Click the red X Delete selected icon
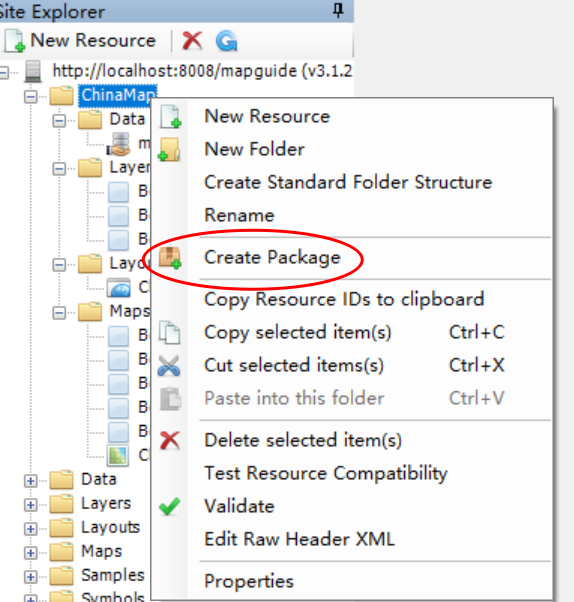This screenshot has height=602, width=574. pyautogui.click(x=170, y=440)
